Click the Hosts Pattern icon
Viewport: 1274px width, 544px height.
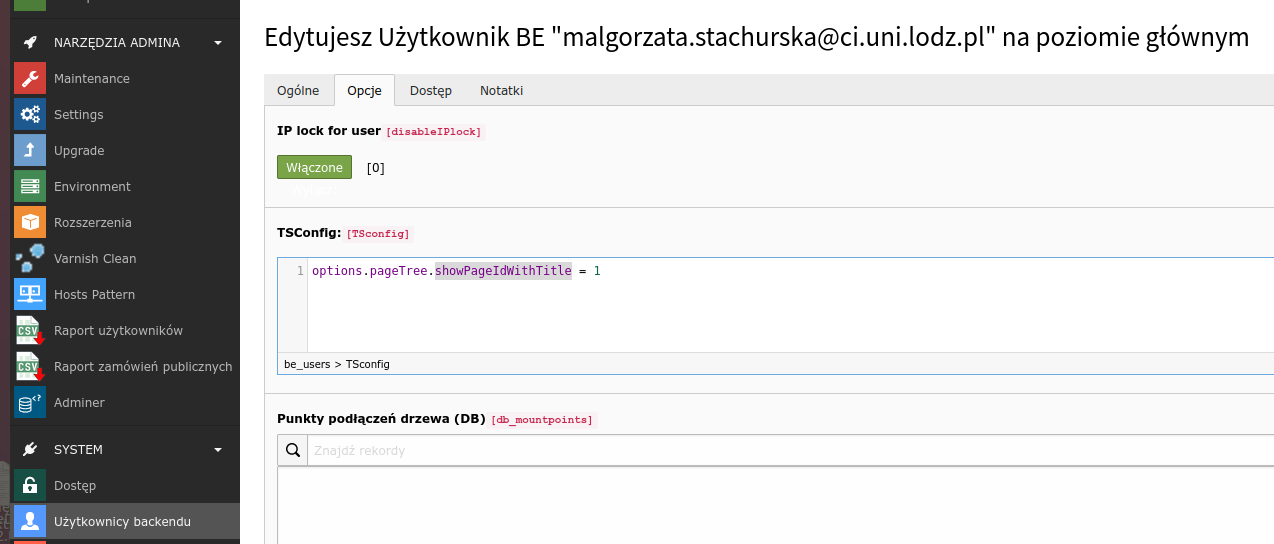tap(30, 294)
